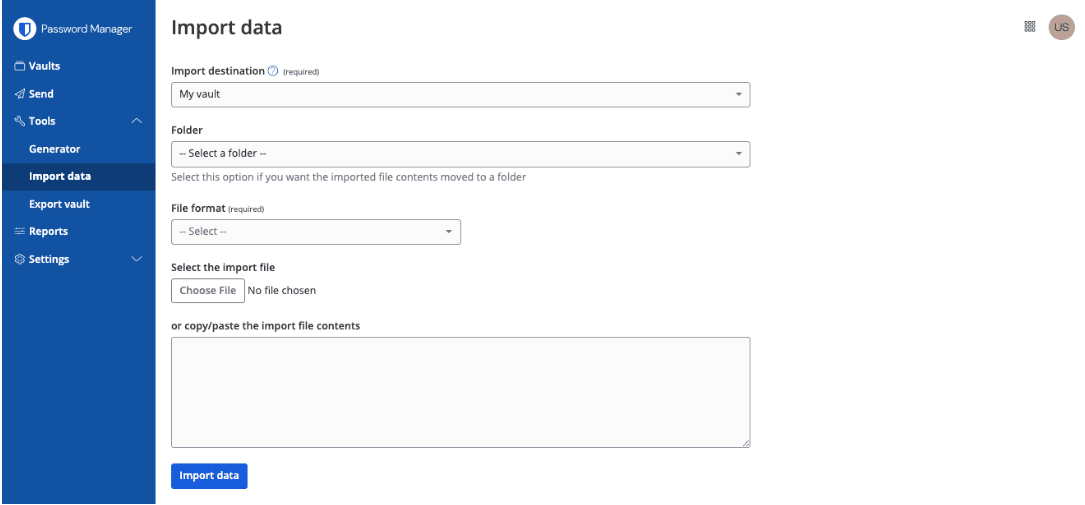This screenshot has height=505, width=1085.
Task: Click the Vaults icon in sidebar
Action: pos(19,66)
